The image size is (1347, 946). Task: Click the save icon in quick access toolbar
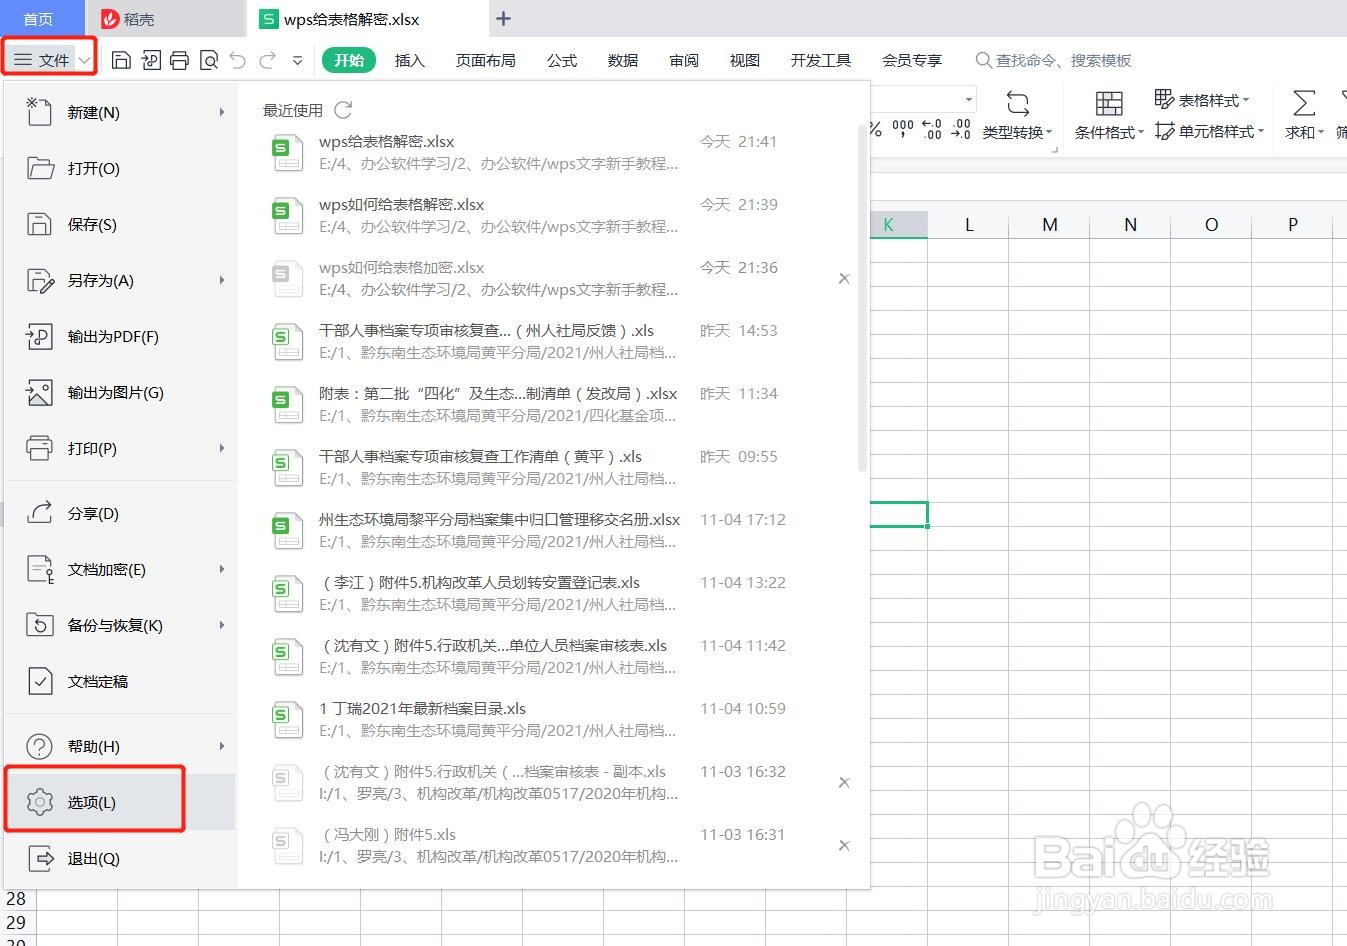tap(121, 61)
